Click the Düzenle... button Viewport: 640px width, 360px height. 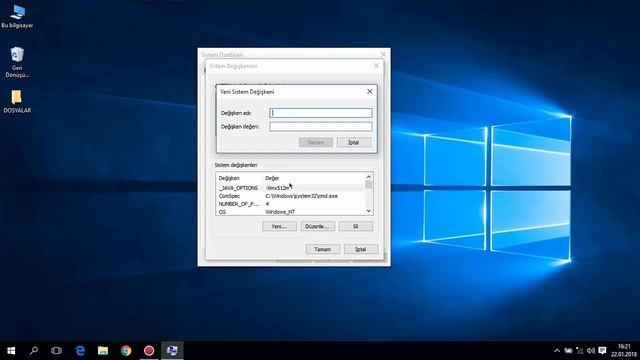point(318,226)
